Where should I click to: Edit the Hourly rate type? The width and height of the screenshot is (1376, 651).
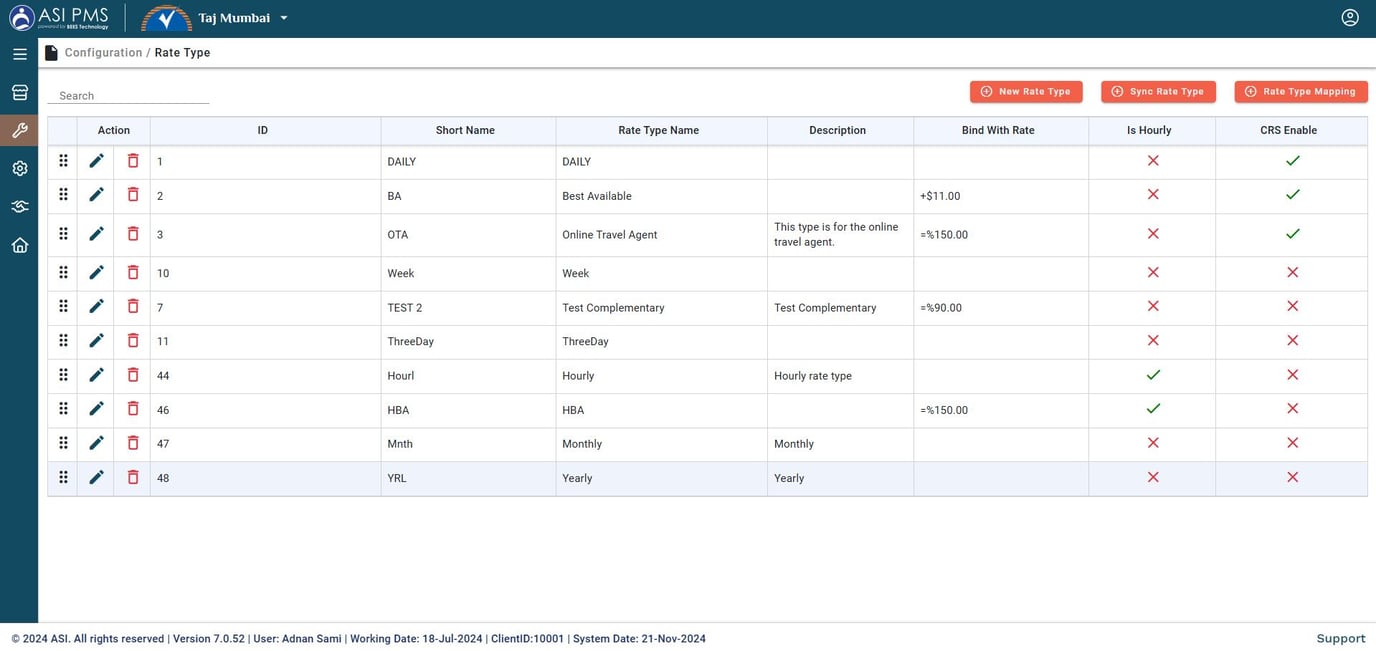click(96, 375)
